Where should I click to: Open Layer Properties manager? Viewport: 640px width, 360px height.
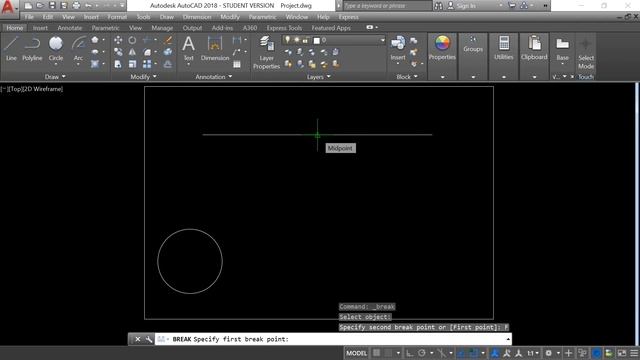[x=266, y=52]
